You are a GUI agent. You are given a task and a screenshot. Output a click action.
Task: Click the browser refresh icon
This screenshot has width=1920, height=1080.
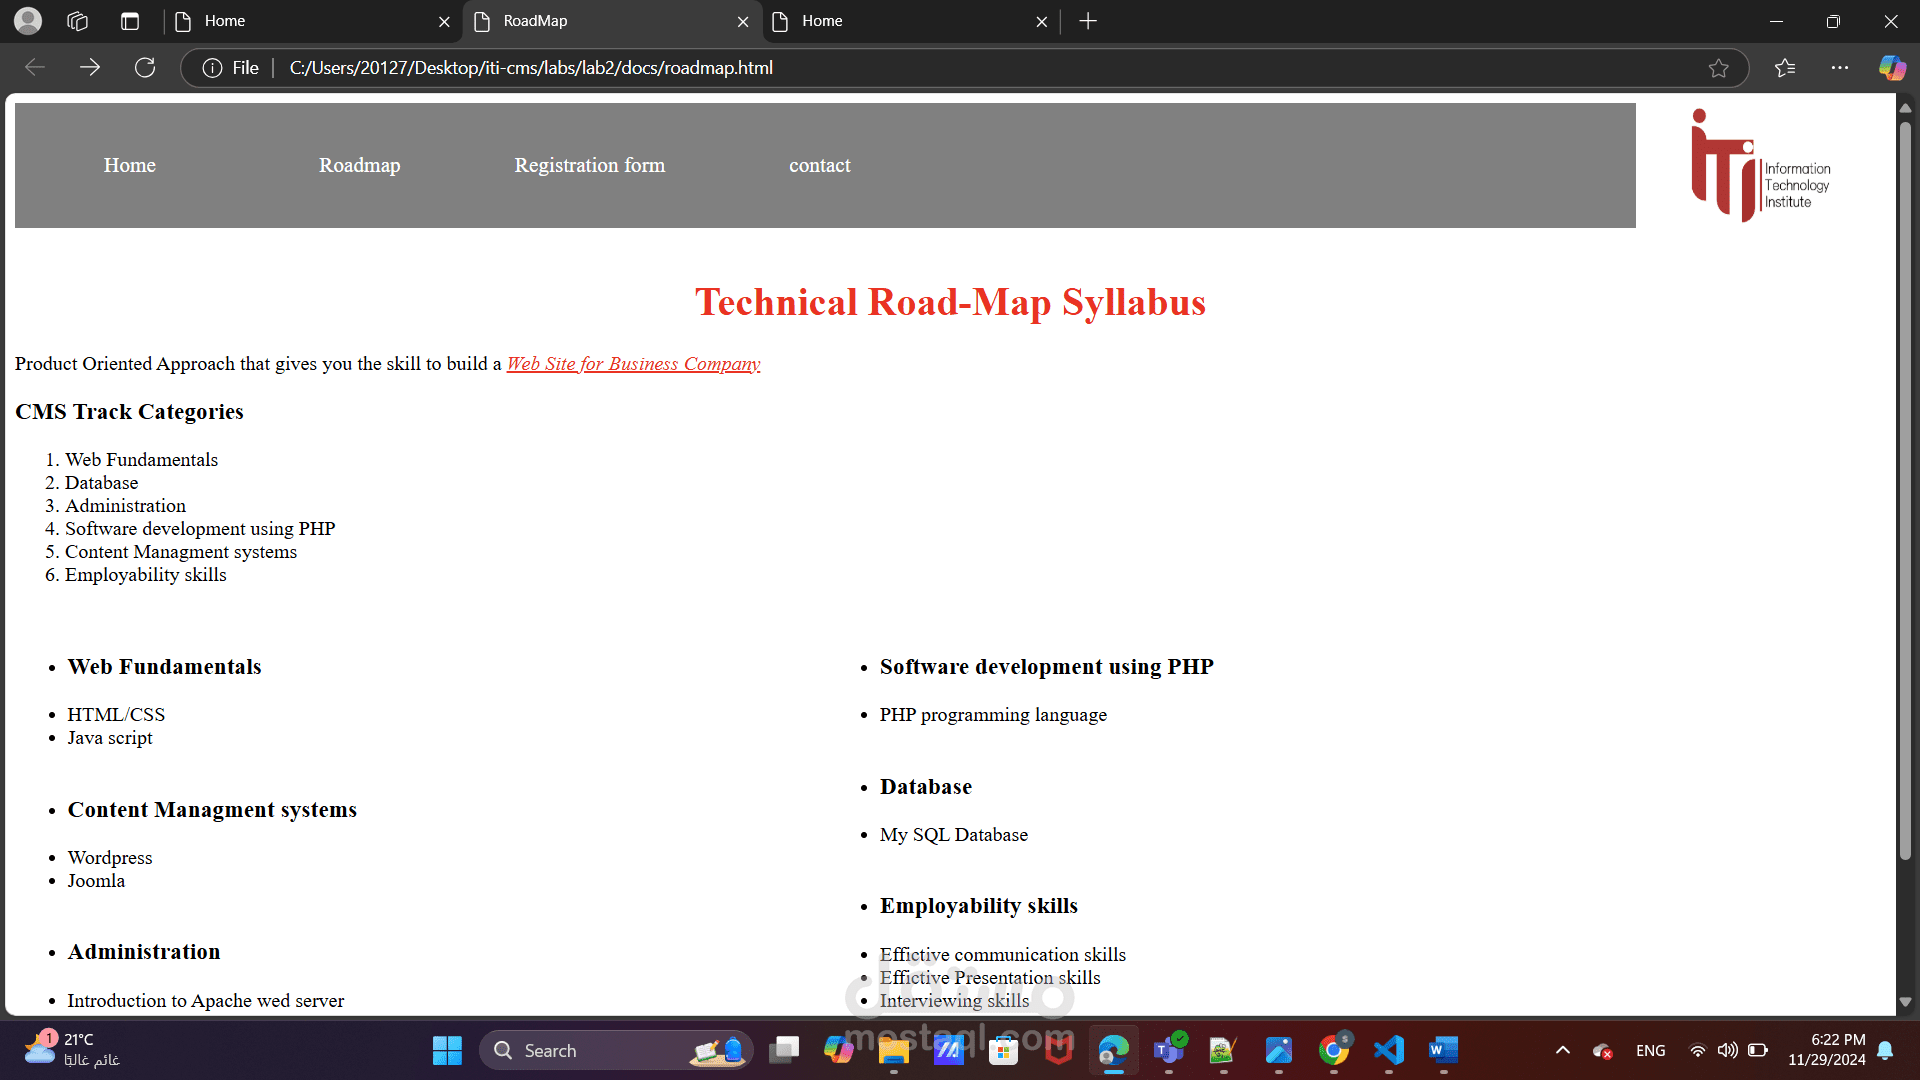[x=145, y=67]
